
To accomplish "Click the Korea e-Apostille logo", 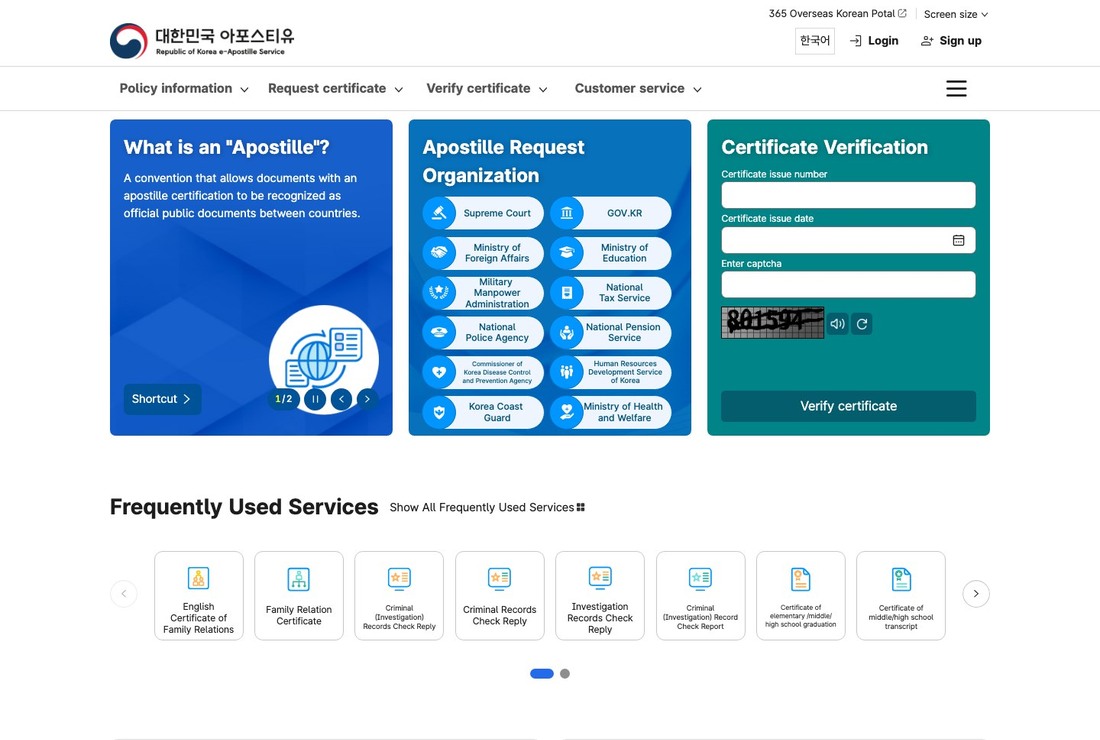I will click(202, 41).
